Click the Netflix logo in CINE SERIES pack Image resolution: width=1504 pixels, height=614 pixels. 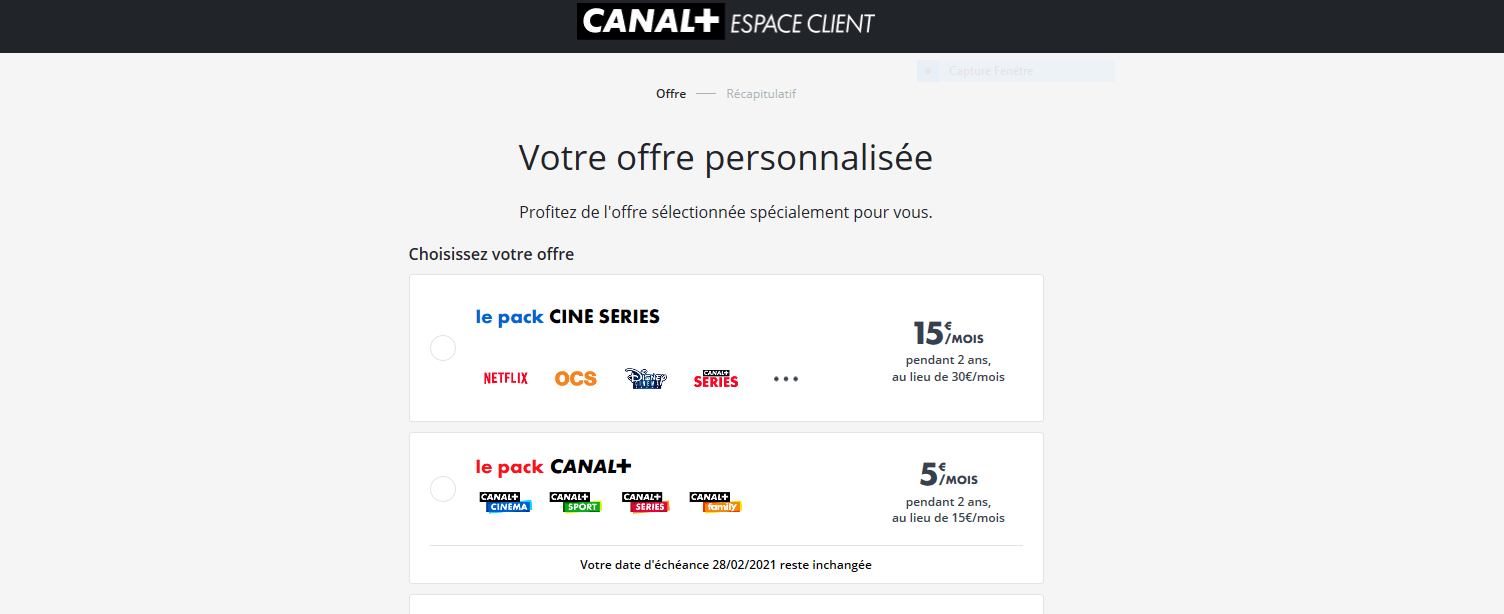[506, 378]
